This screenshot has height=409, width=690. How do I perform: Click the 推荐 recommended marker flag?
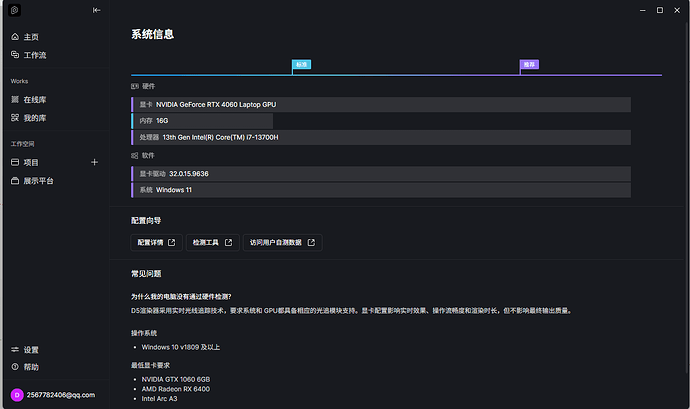click(529, 65)
